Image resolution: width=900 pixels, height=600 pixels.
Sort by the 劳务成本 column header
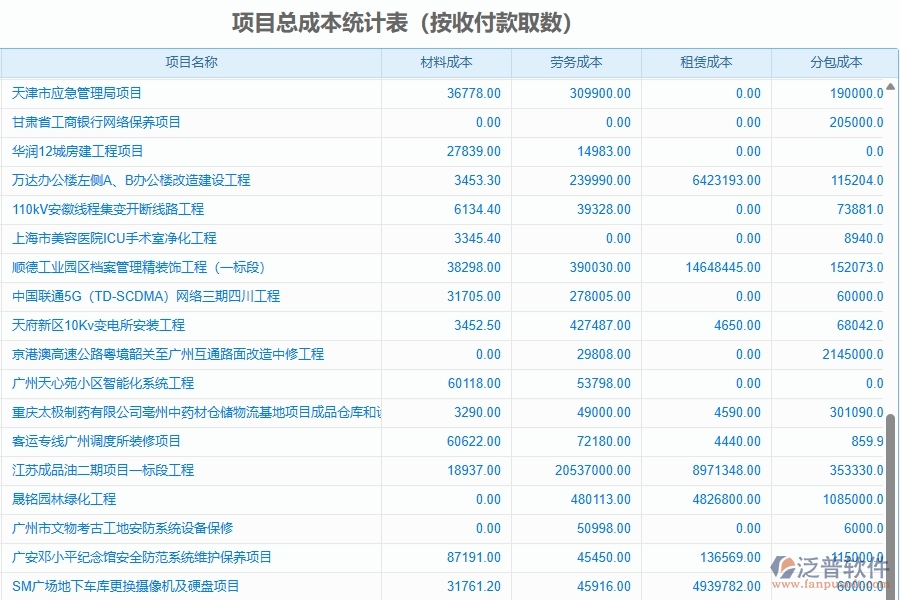click(578, 61)
